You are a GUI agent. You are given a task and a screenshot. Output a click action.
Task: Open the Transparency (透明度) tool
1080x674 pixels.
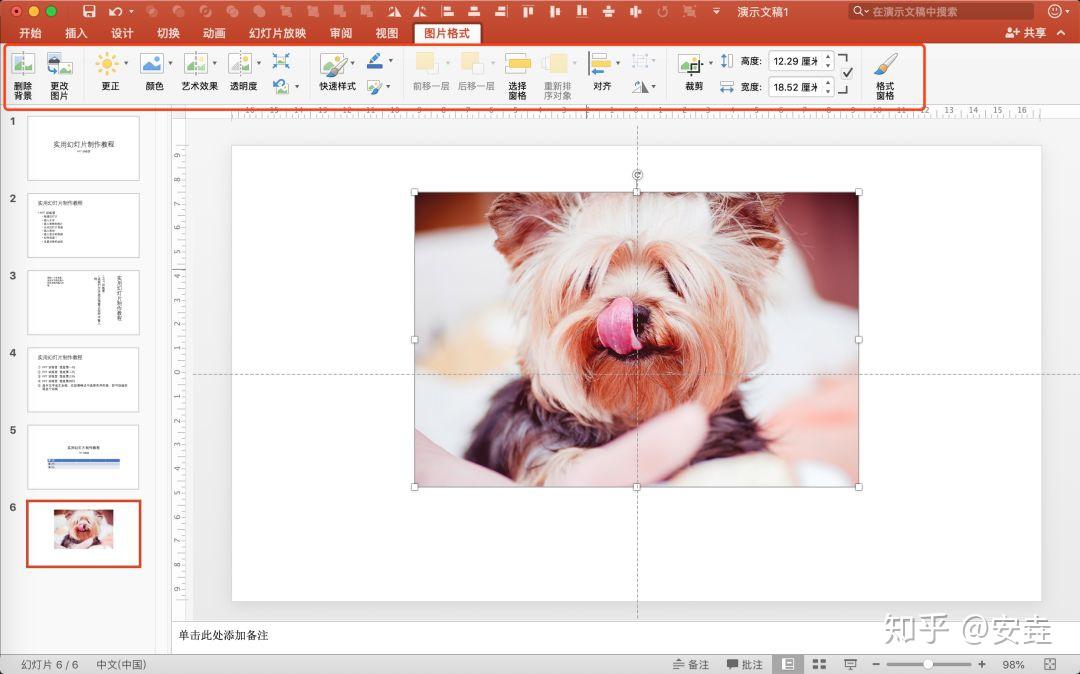click(240, 64)
